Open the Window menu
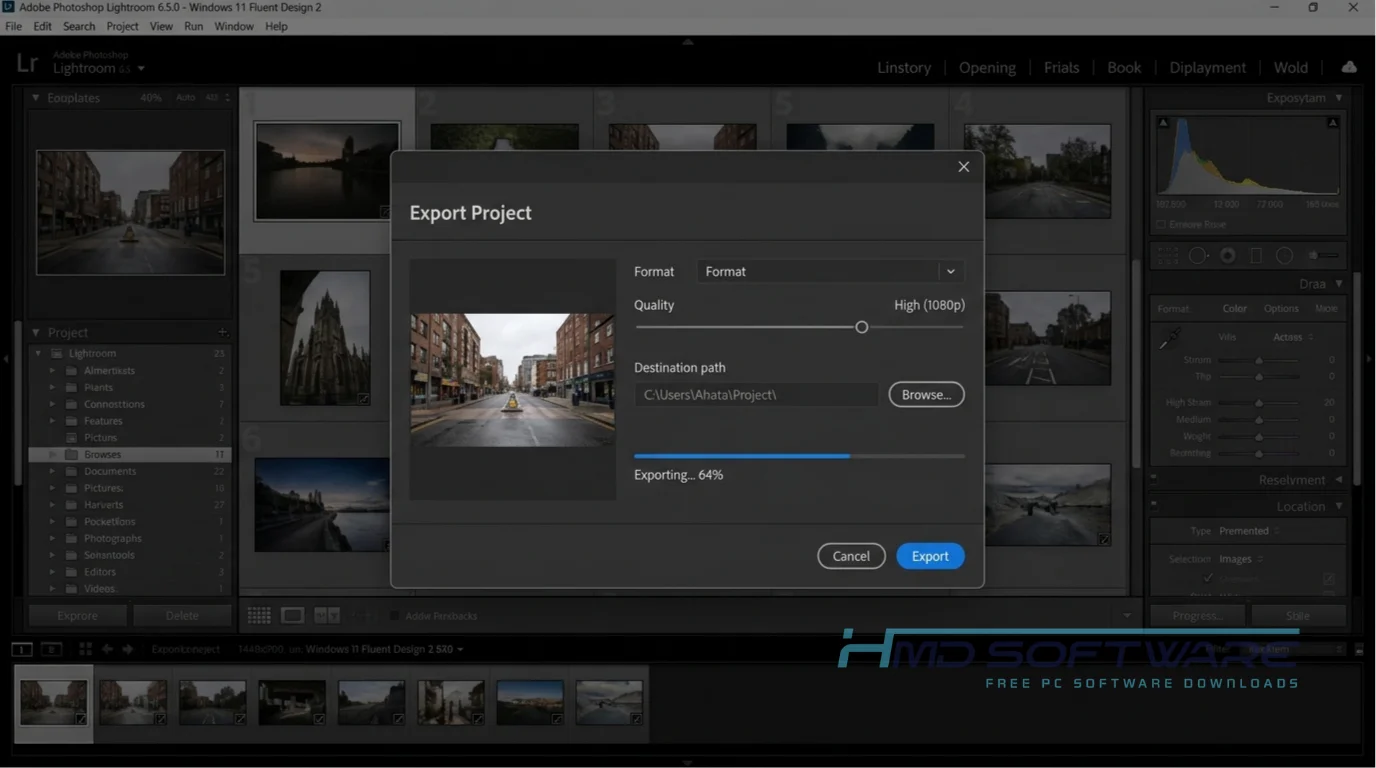This screenshot has width=1376, height=768. tap(234, 26)
